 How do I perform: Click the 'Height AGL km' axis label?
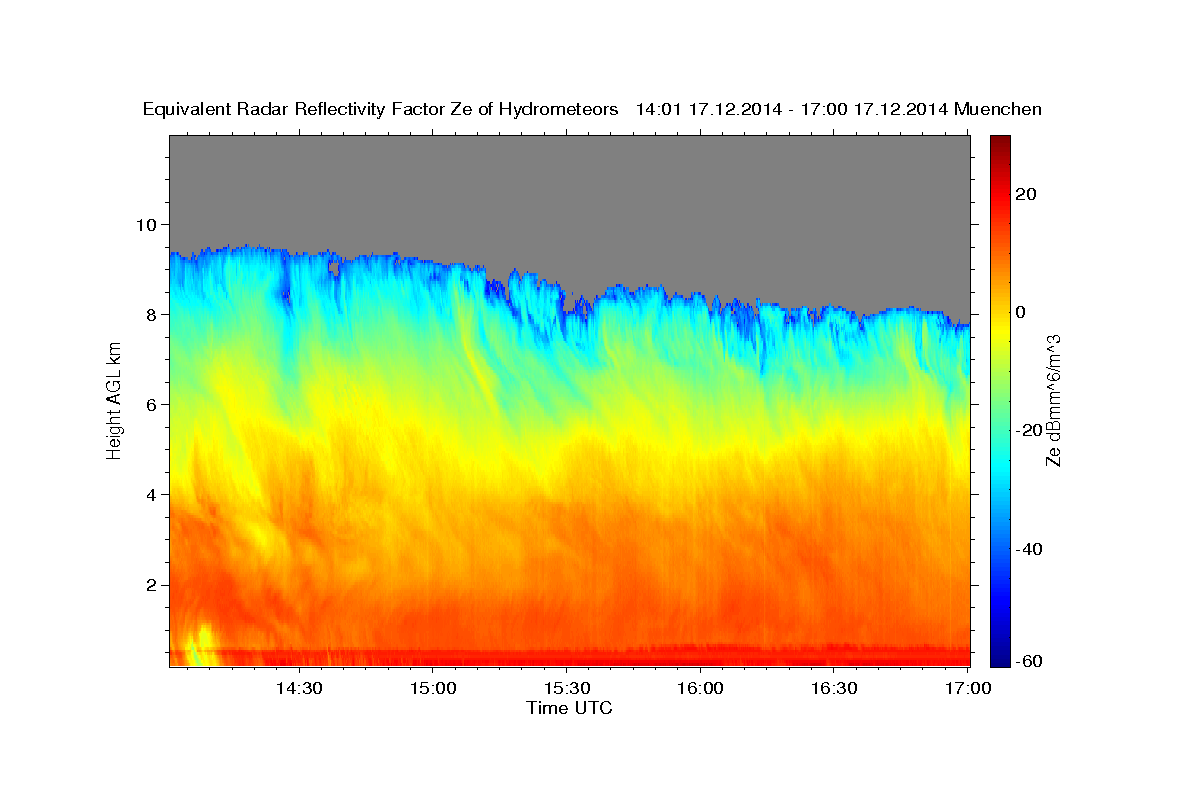(115, 399)
